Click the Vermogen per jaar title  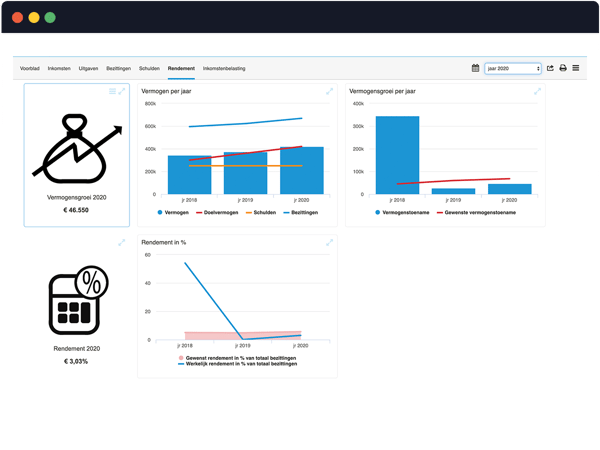click(x=166, y=91)
